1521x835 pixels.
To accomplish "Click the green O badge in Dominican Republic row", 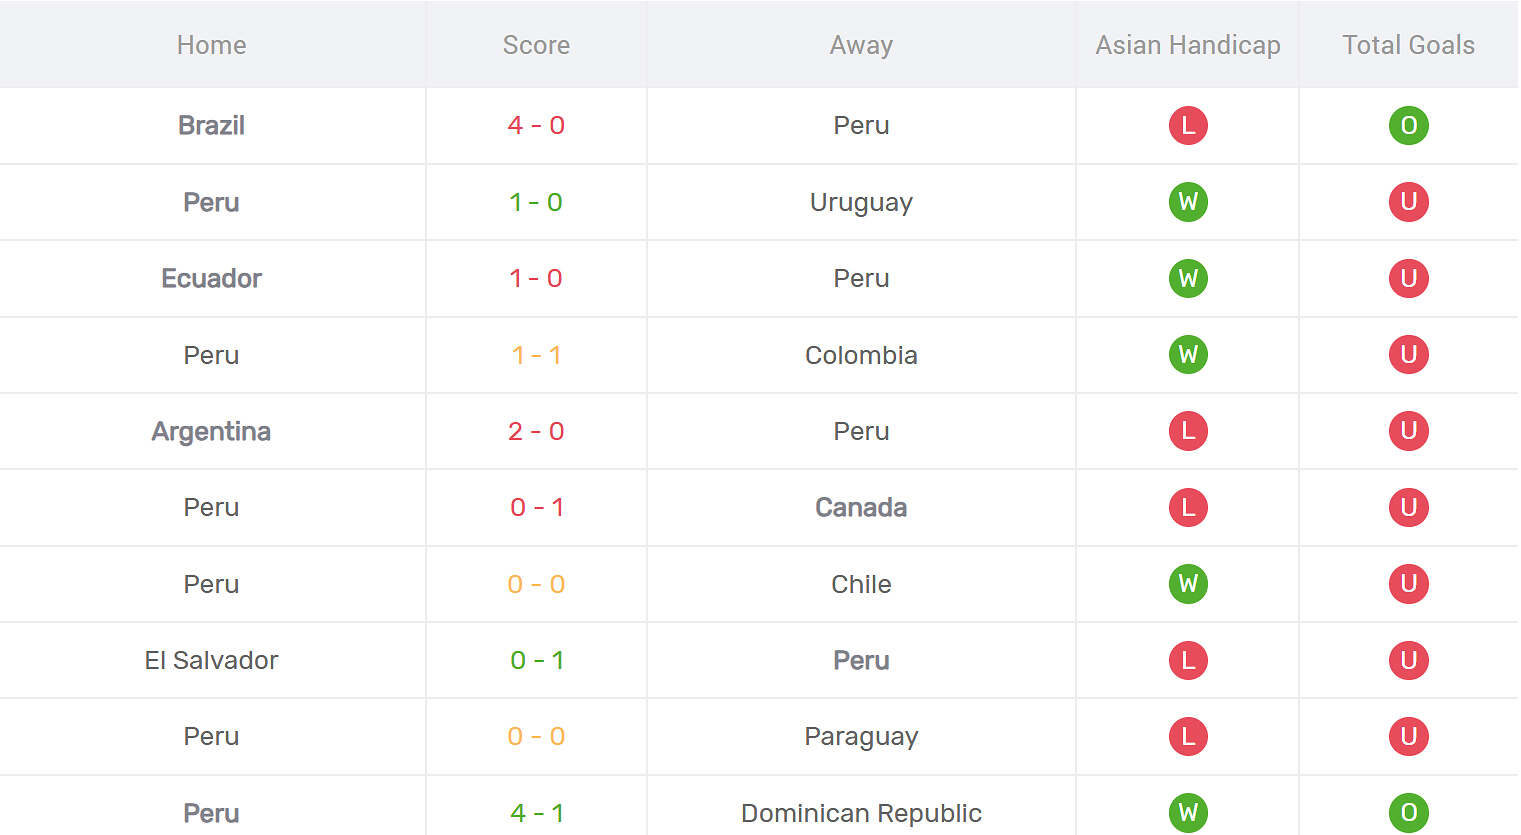I will tap(1408, 813).
